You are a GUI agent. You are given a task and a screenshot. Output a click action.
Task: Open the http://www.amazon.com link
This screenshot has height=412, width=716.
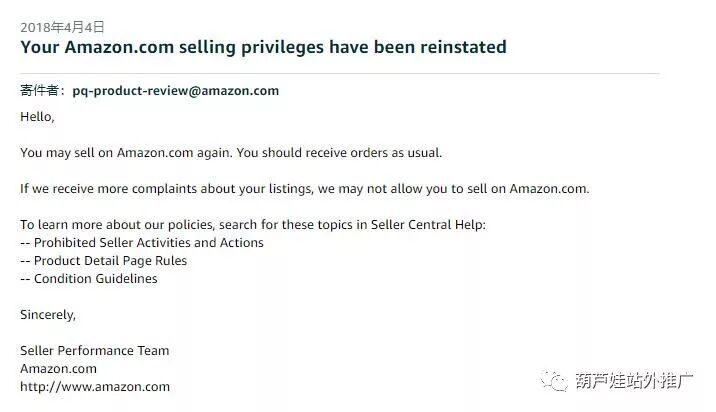coord(95,386)
